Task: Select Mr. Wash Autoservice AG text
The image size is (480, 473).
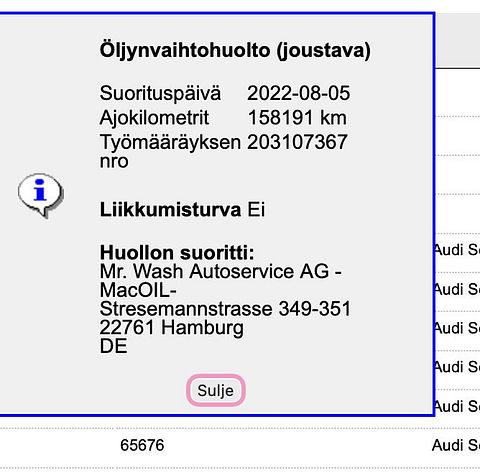Action: coord(220,271)
